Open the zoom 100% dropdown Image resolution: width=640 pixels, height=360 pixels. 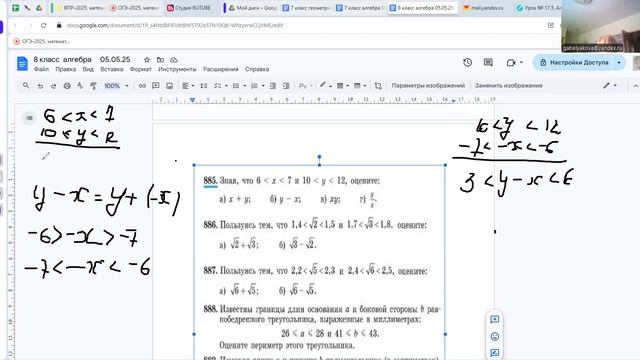click(x=116, y=86)
